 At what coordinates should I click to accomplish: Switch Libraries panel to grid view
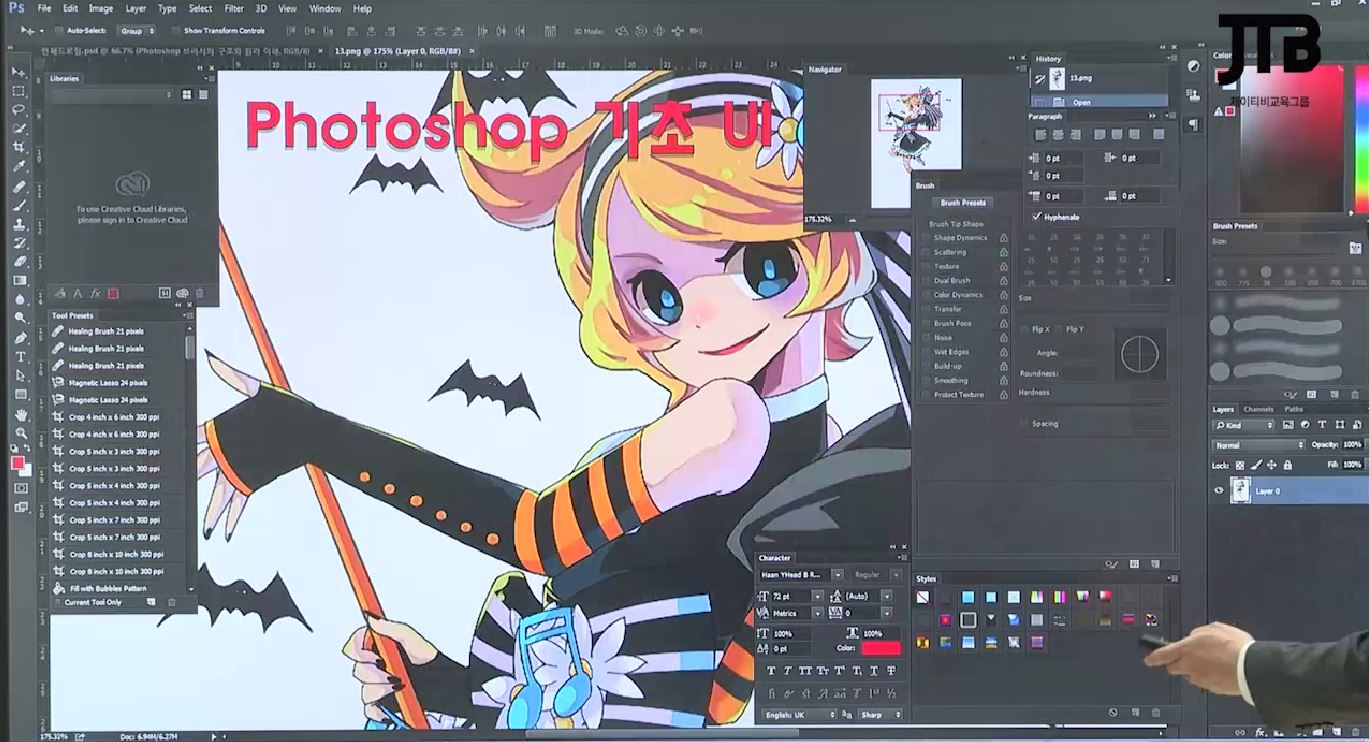click(x=187, y=95)
